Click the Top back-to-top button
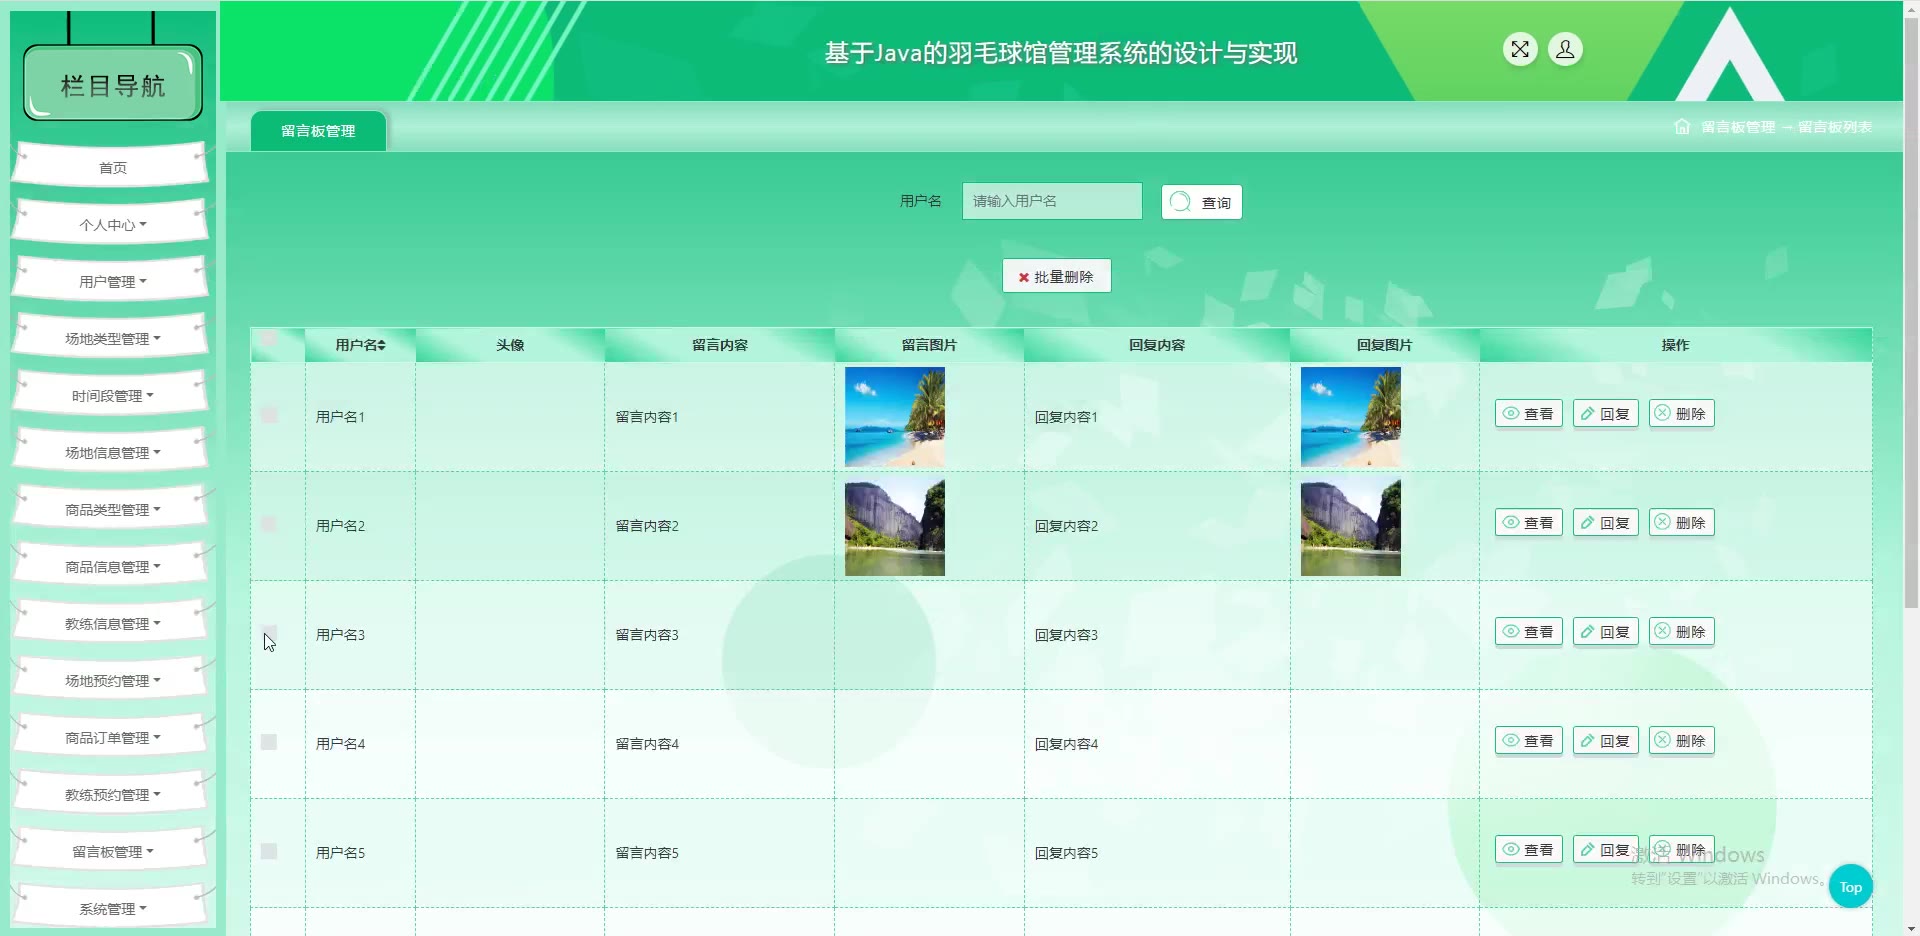The image size is (1920, 936). click(1850, 886)
